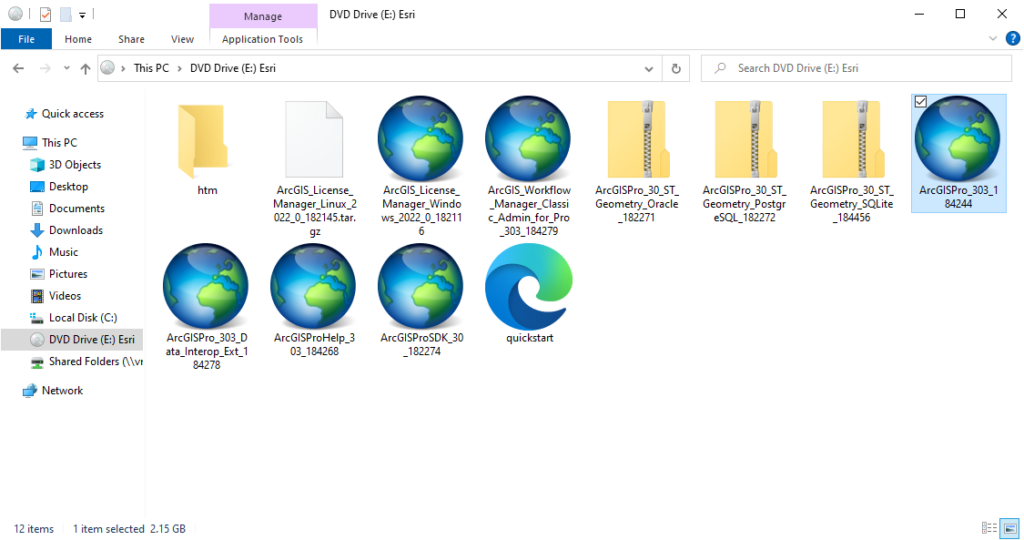Select ArcGISPro_30_ST_Geometry_PostgreSQL zip folder icon
1024x540 pixels.
click(x=745, y=139)
